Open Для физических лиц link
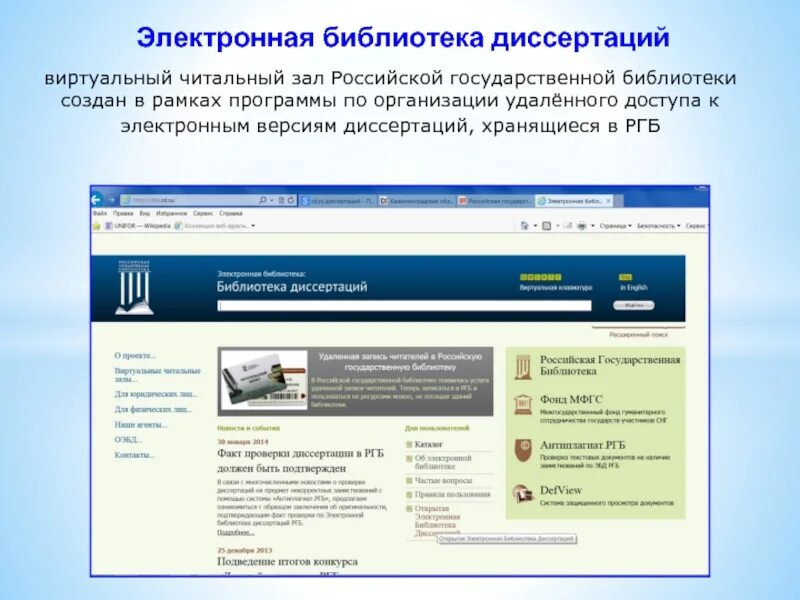Image resolution: width=800 pixels, height=600 pixels. [x=154, y=409]
